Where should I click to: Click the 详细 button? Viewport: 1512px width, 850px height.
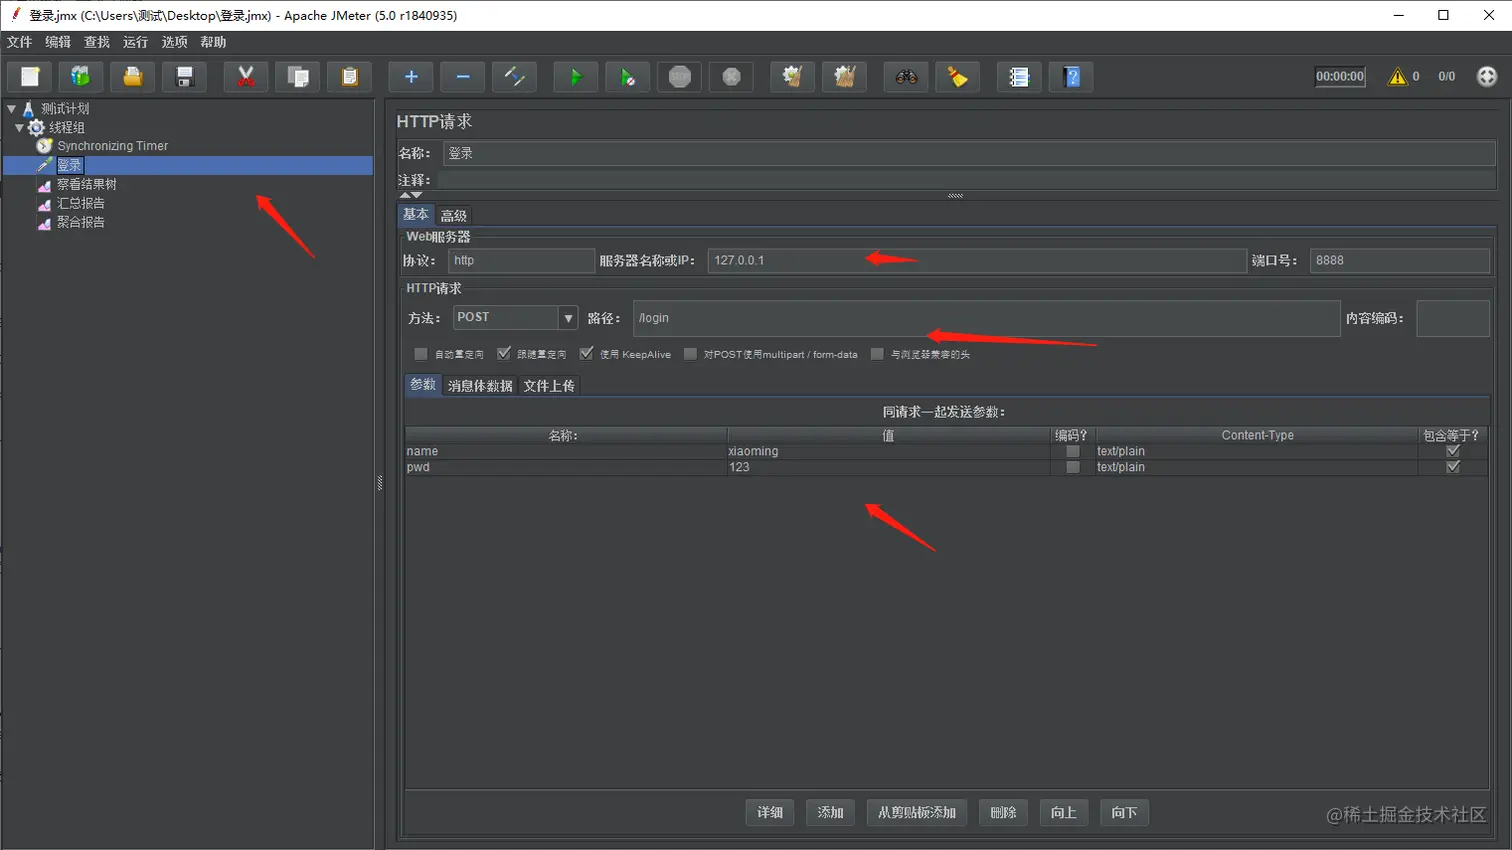pyautogui.click(x=770, y=812)
